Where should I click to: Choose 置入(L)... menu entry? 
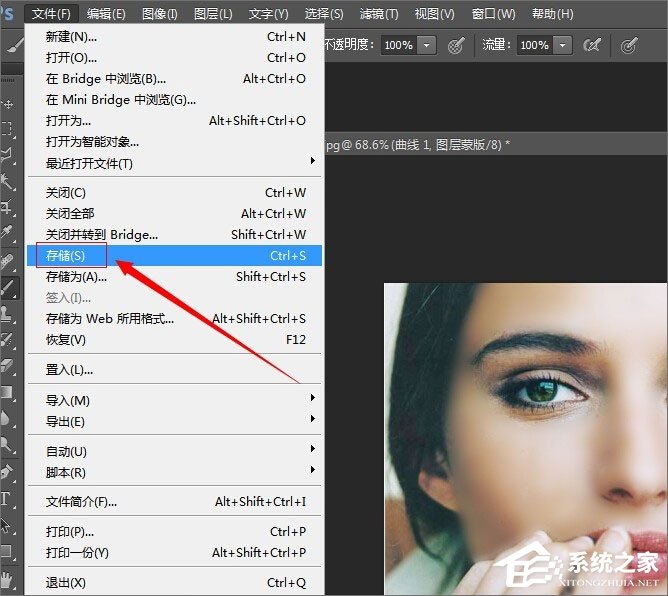175,369
